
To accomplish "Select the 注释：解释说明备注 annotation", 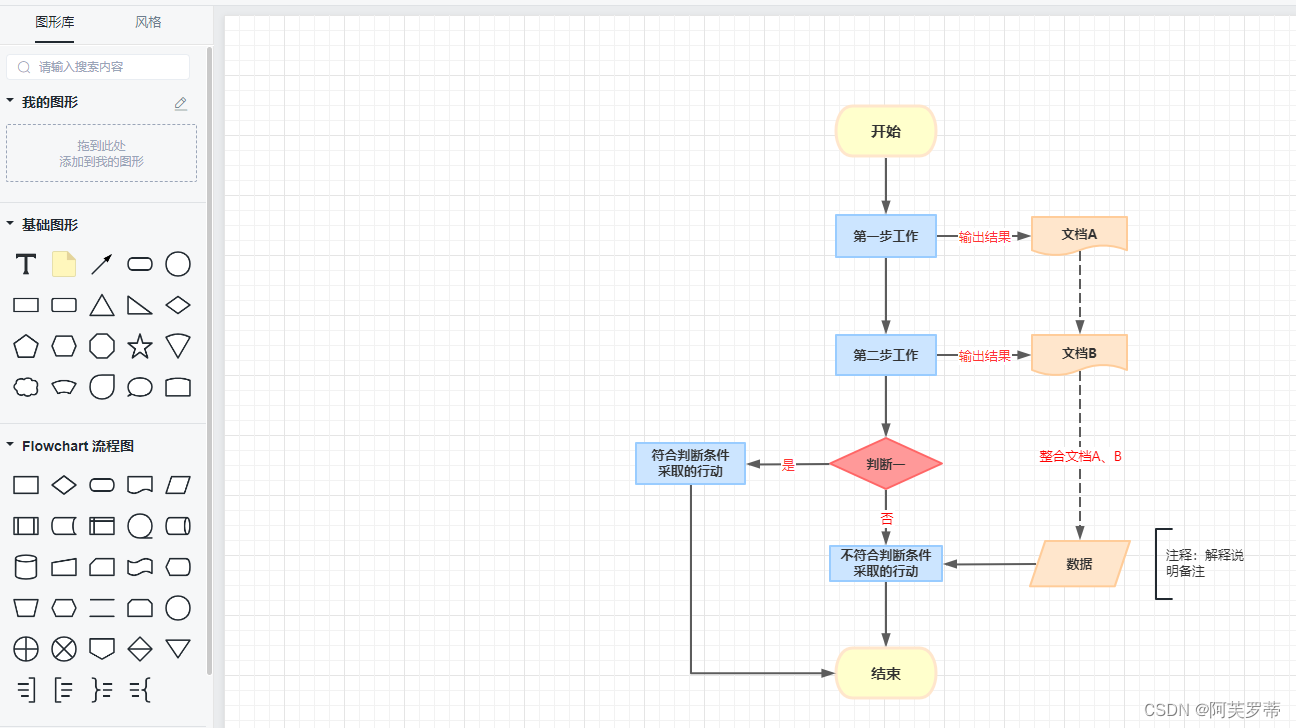I will pos(1201,564).
